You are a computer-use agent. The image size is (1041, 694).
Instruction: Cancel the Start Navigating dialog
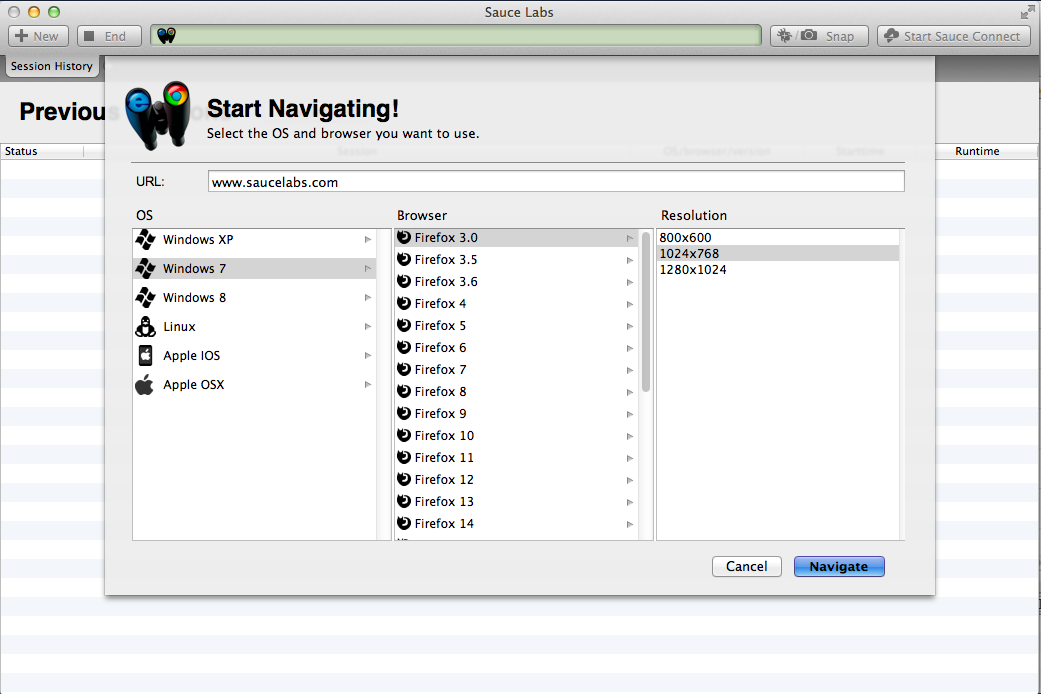(x=746, y=566)
